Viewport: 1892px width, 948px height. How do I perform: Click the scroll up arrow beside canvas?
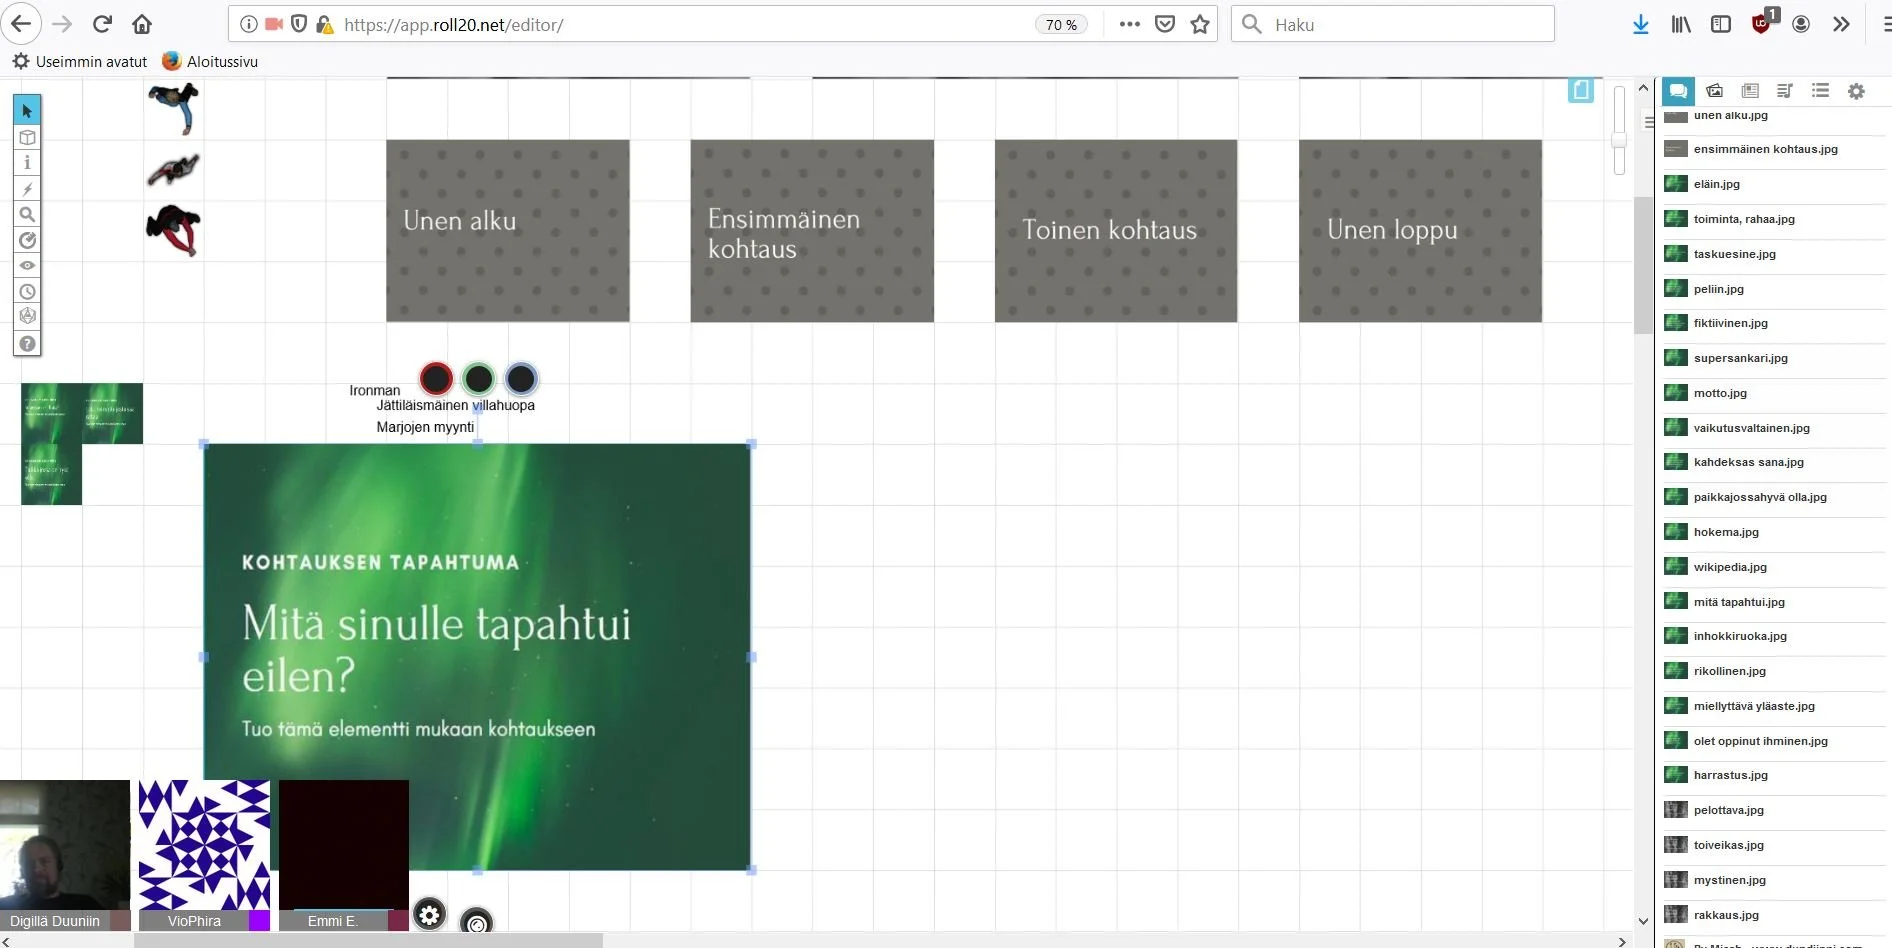click(1643, 88)
